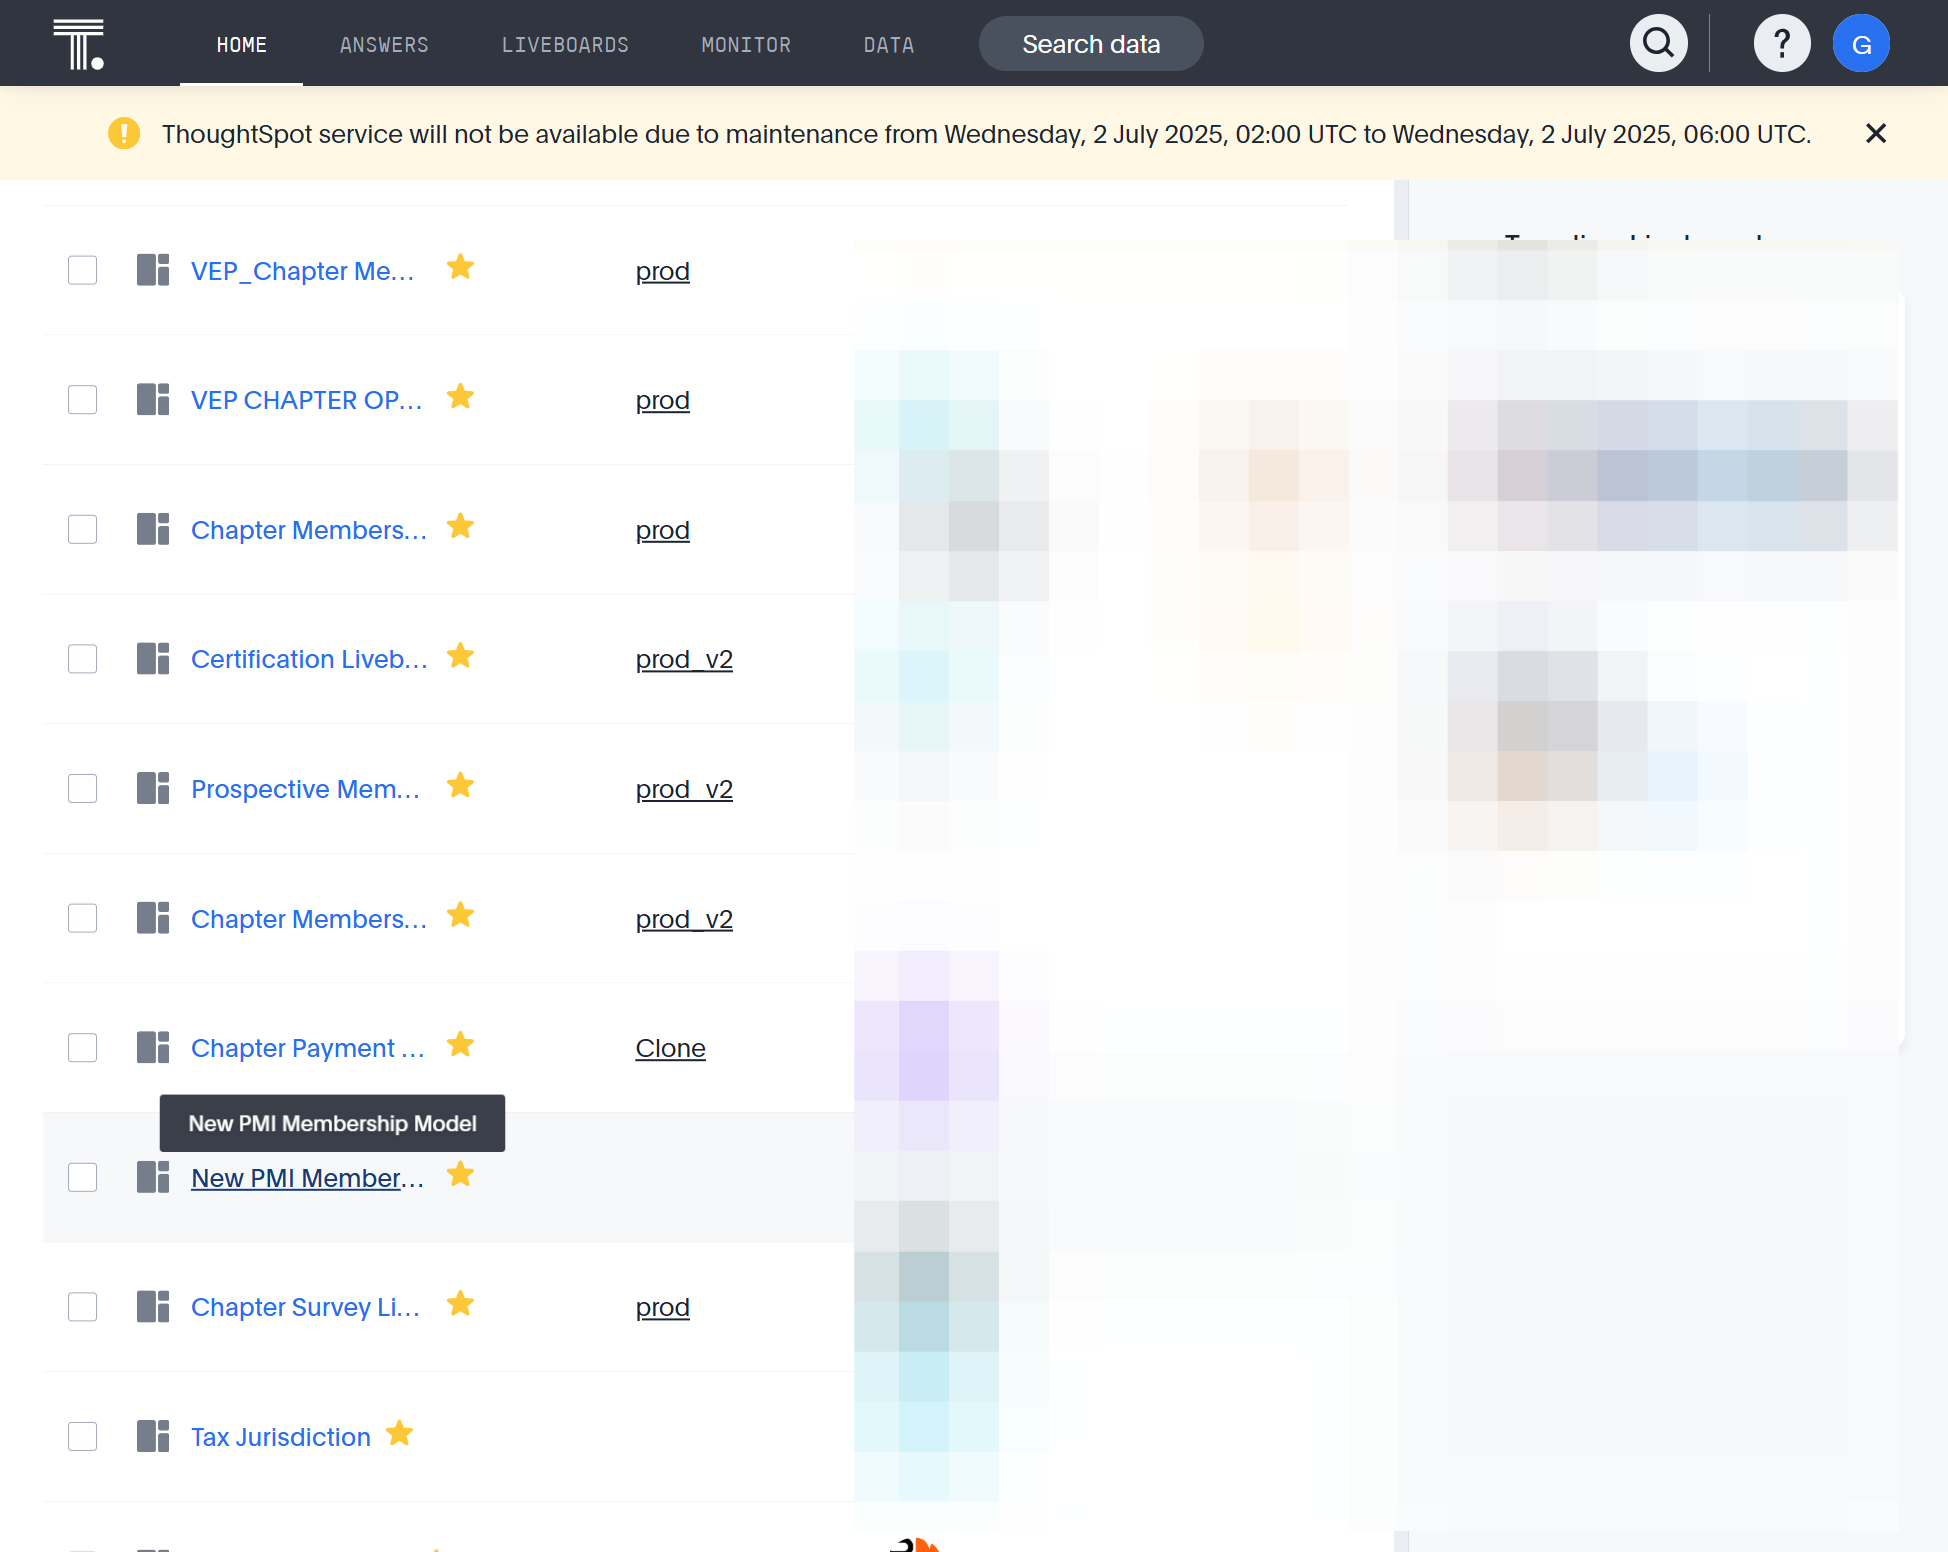The width and height of the screenshot is (1948, 1552).
Task: Click prod_v2 tag on Prospective Mem...
Action: 684,789
